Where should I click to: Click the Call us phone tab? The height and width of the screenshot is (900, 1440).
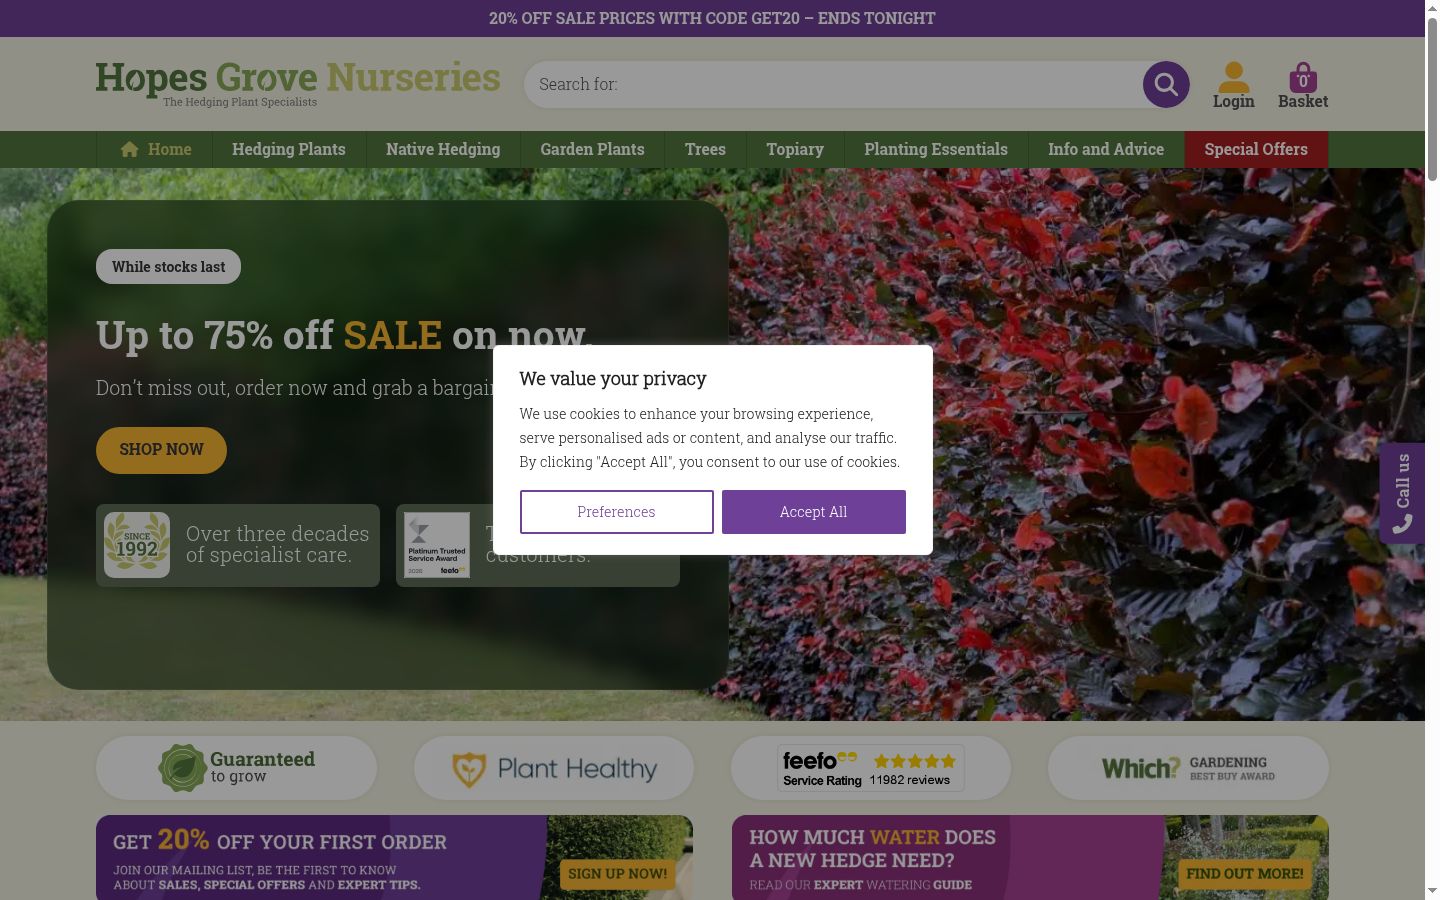pos(1402,493)
